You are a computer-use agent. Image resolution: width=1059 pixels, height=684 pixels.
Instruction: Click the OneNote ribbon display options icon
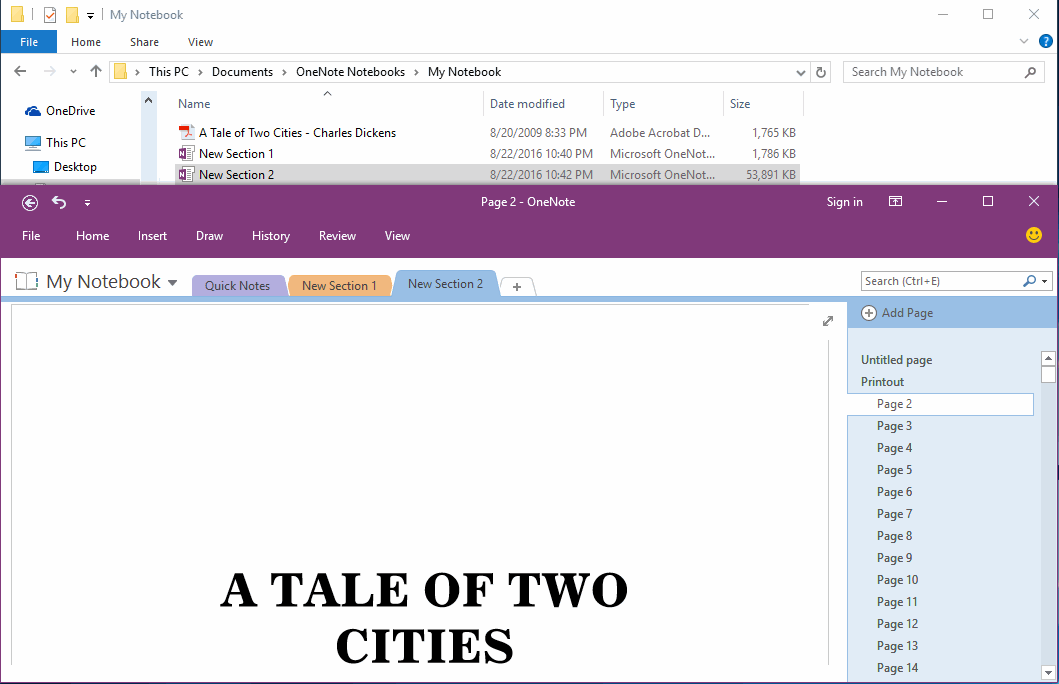point(896,201)
